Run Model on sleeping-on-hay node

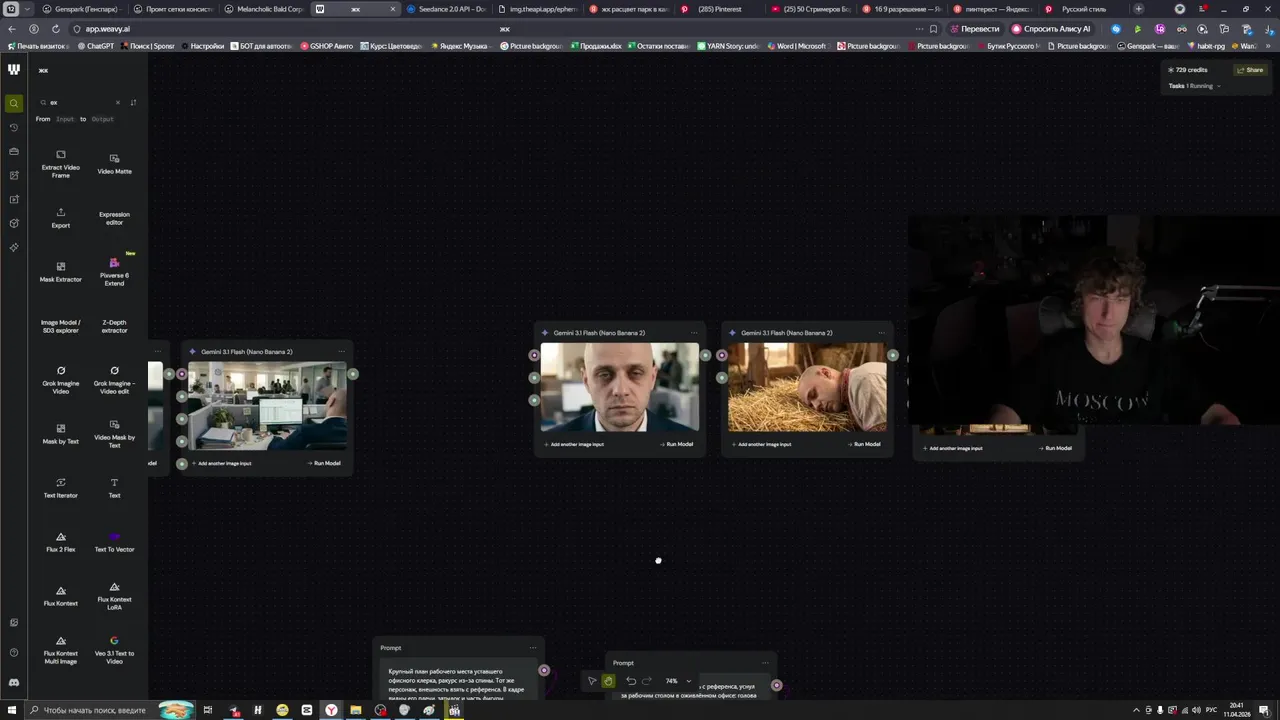[865, 444]
